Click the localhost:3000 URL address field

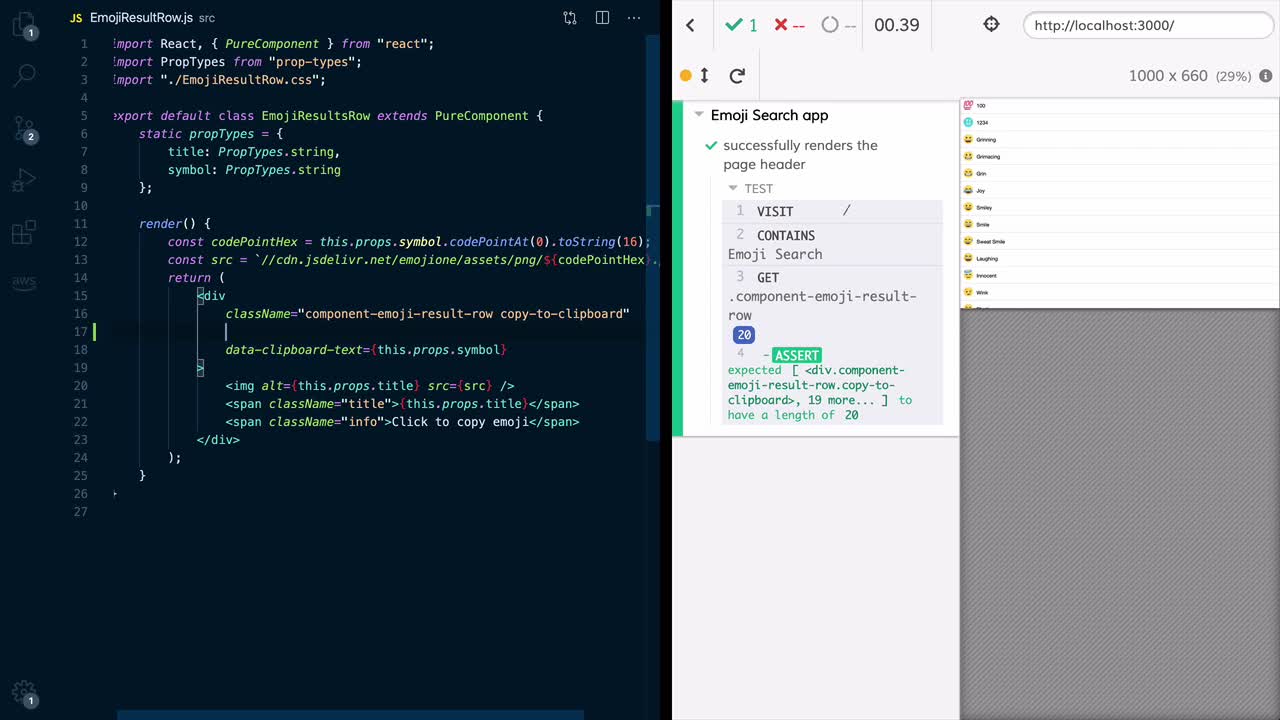tap(1148, 25)
